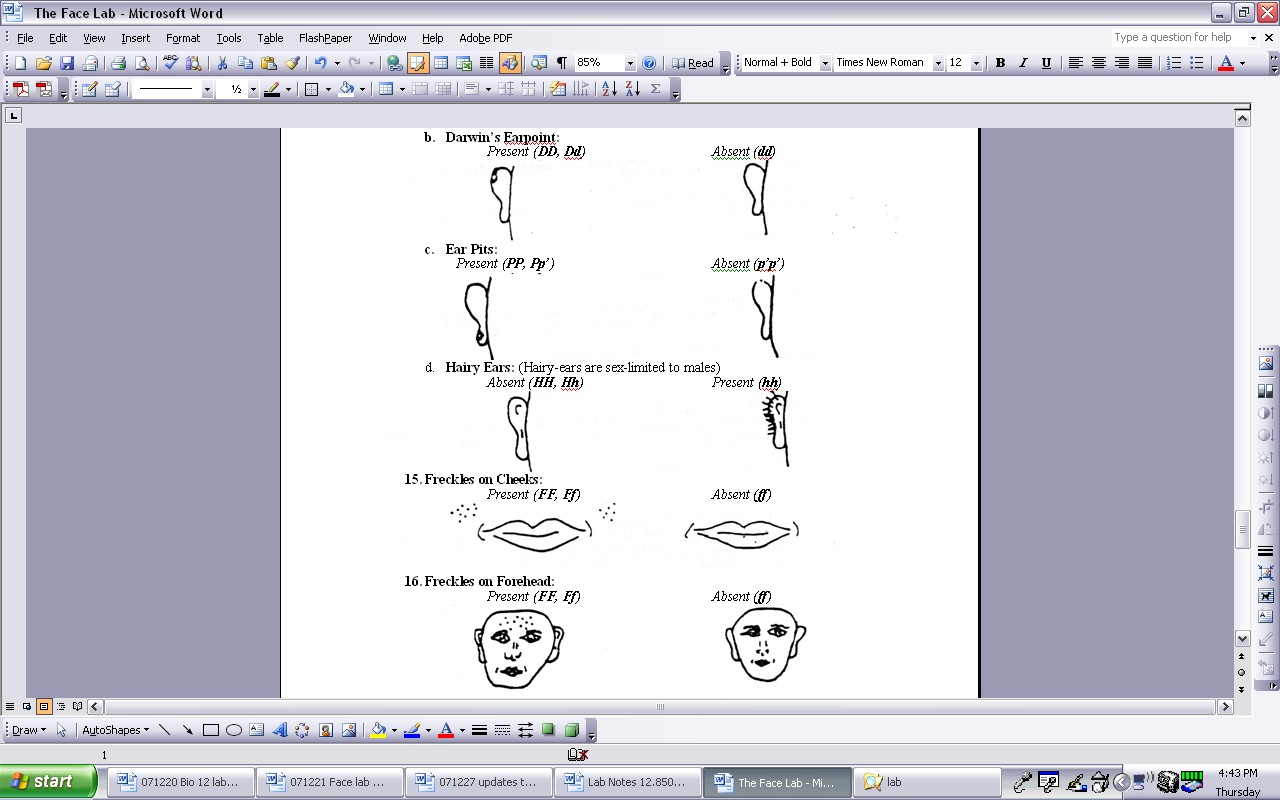Click the Sort Ascending icon

[x=609, y=89]
